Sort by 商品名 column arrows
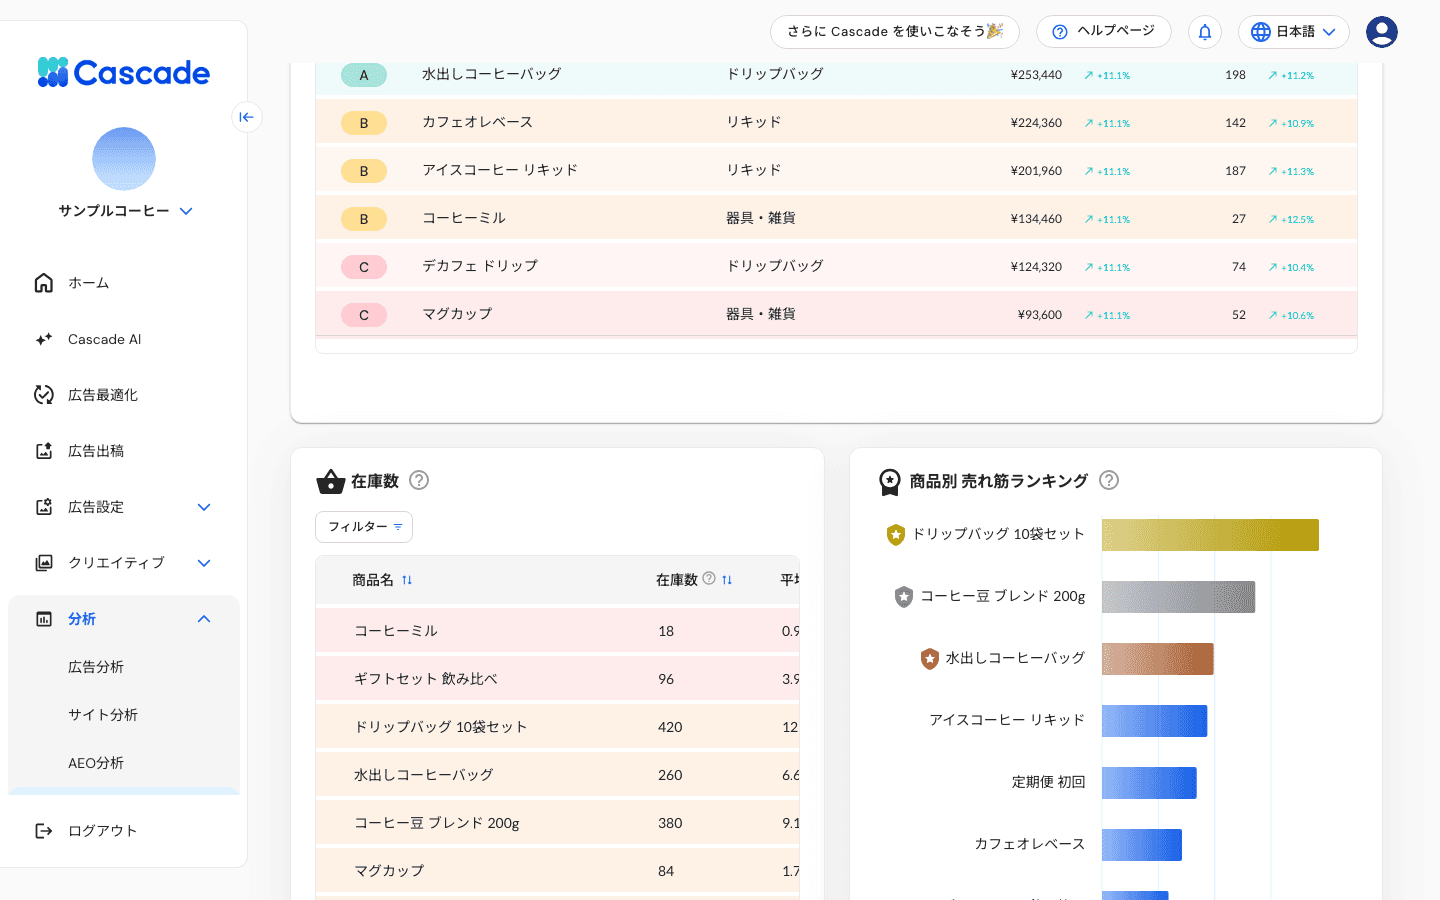Screen dimensions: 1440x900 tap(407, 580)
